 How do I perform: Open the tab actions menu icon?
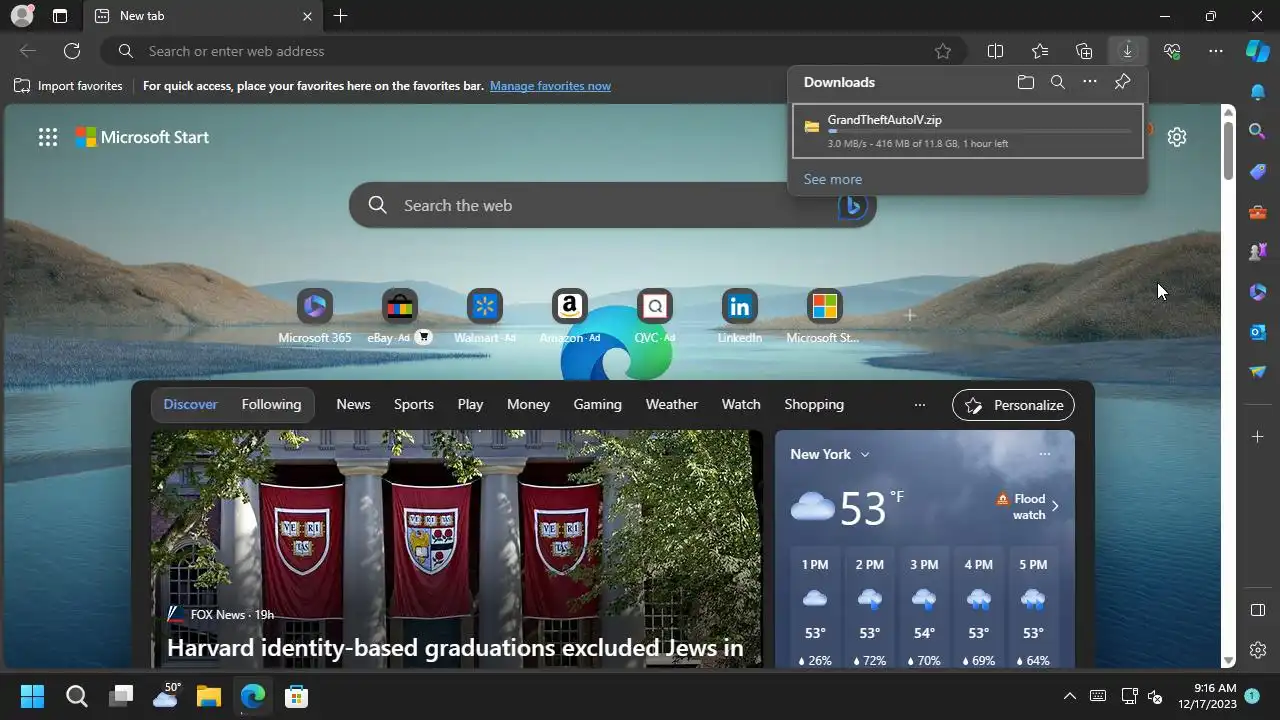pyautogui.click(x=60, y=16)
